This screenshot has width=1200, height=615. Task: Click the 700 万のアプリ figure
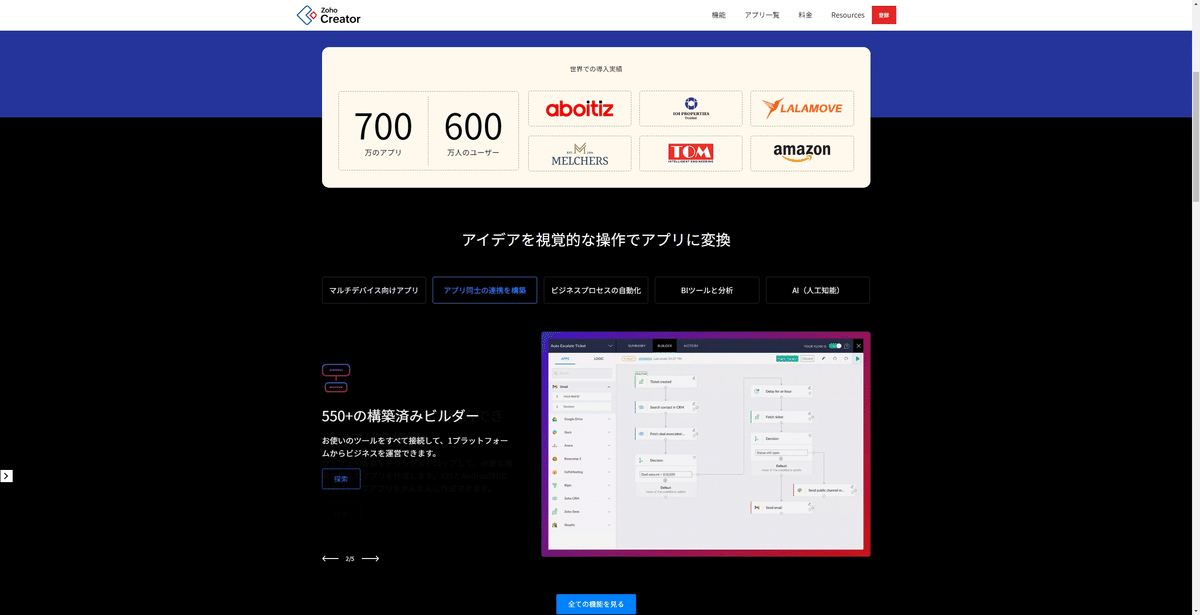(383, 135)
